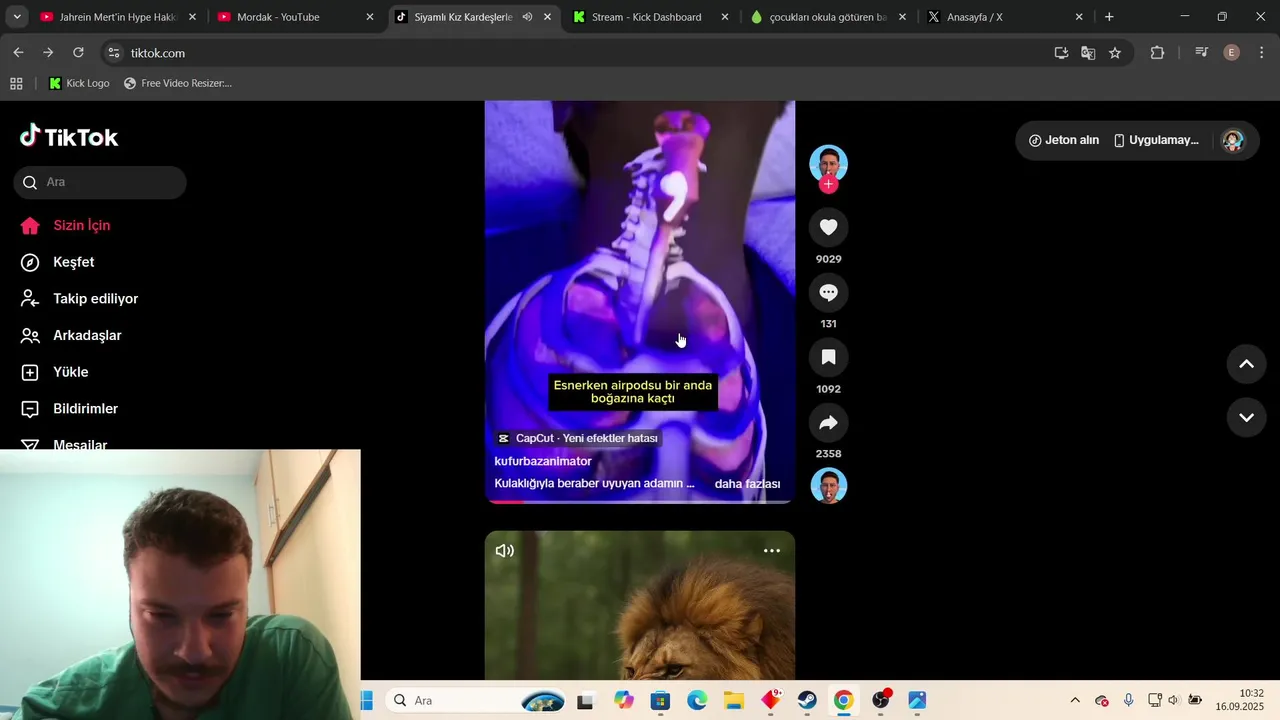Switch to çocukları okula götüren tab

click(x=828, y=17)
